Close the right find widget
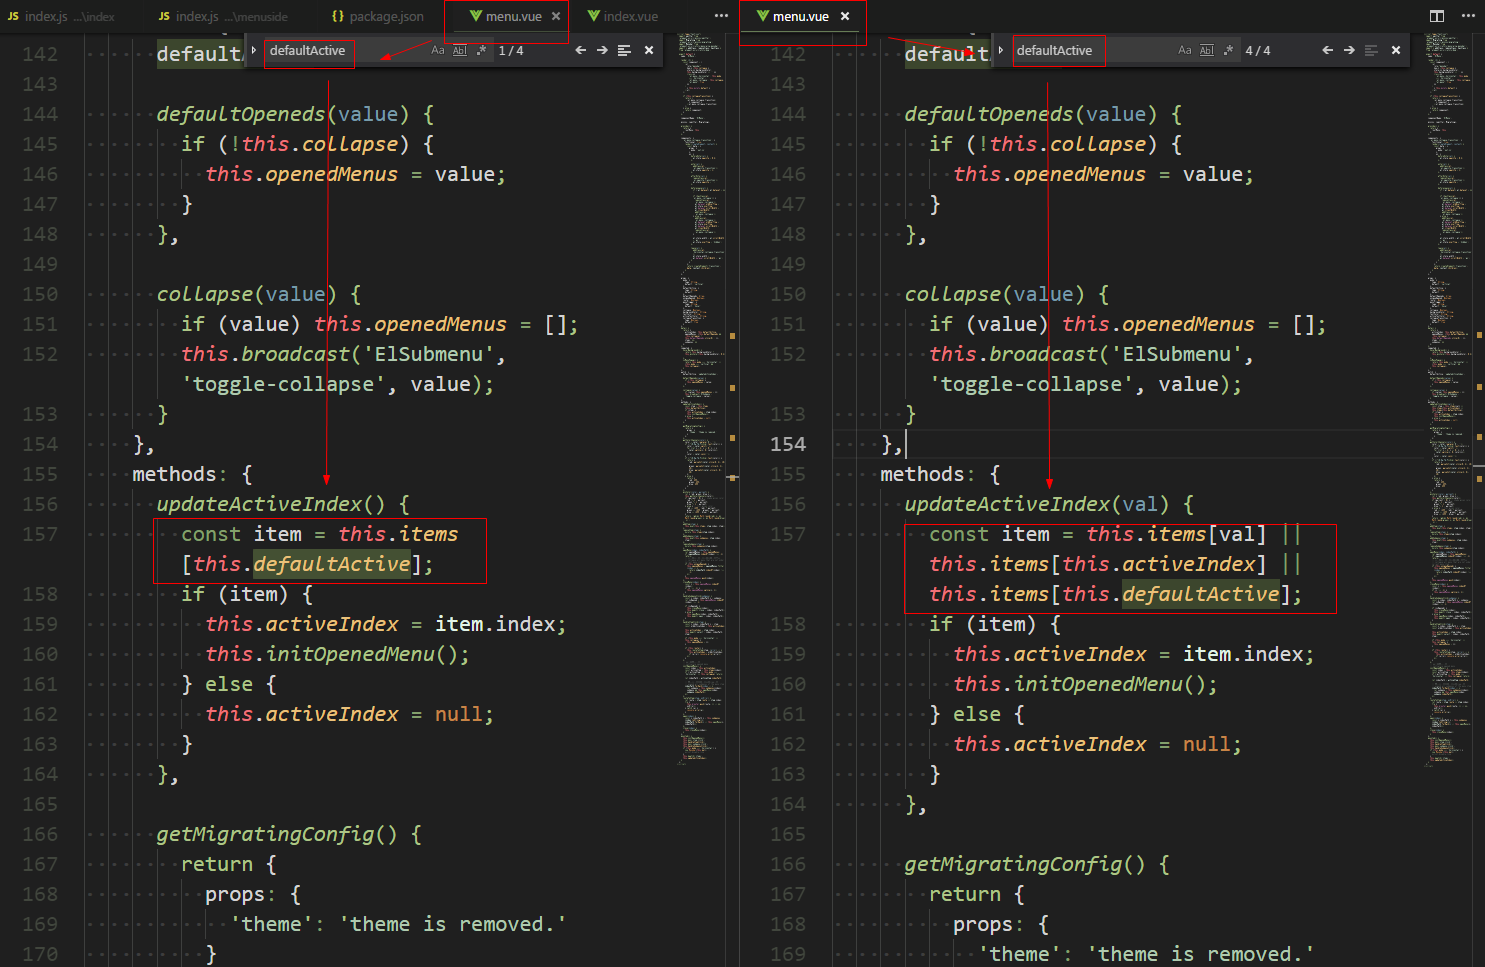 1396,50
